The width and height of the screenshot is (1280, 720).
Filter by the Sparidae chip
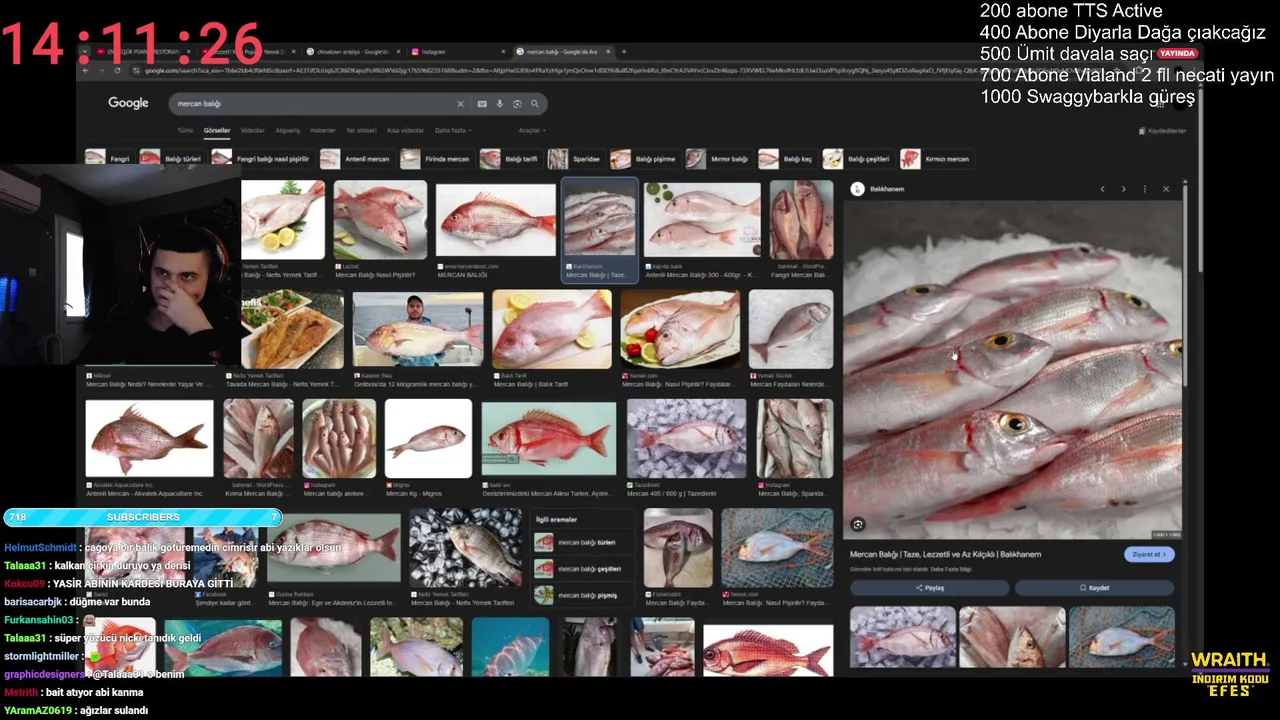tap(575, 159)
